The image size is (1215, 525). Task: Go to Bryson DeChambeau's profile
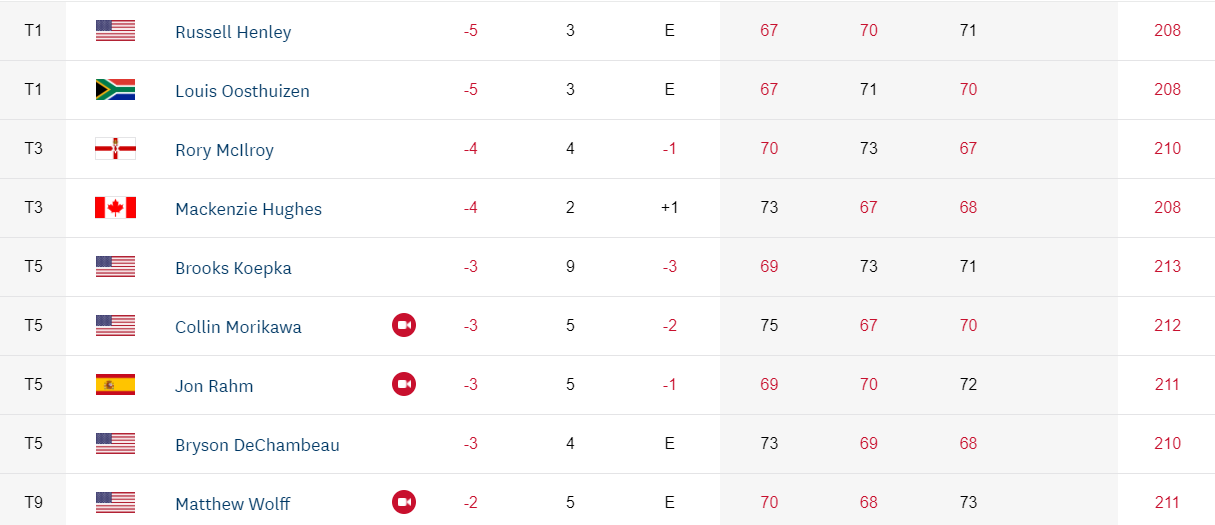(x=257, y=445)
